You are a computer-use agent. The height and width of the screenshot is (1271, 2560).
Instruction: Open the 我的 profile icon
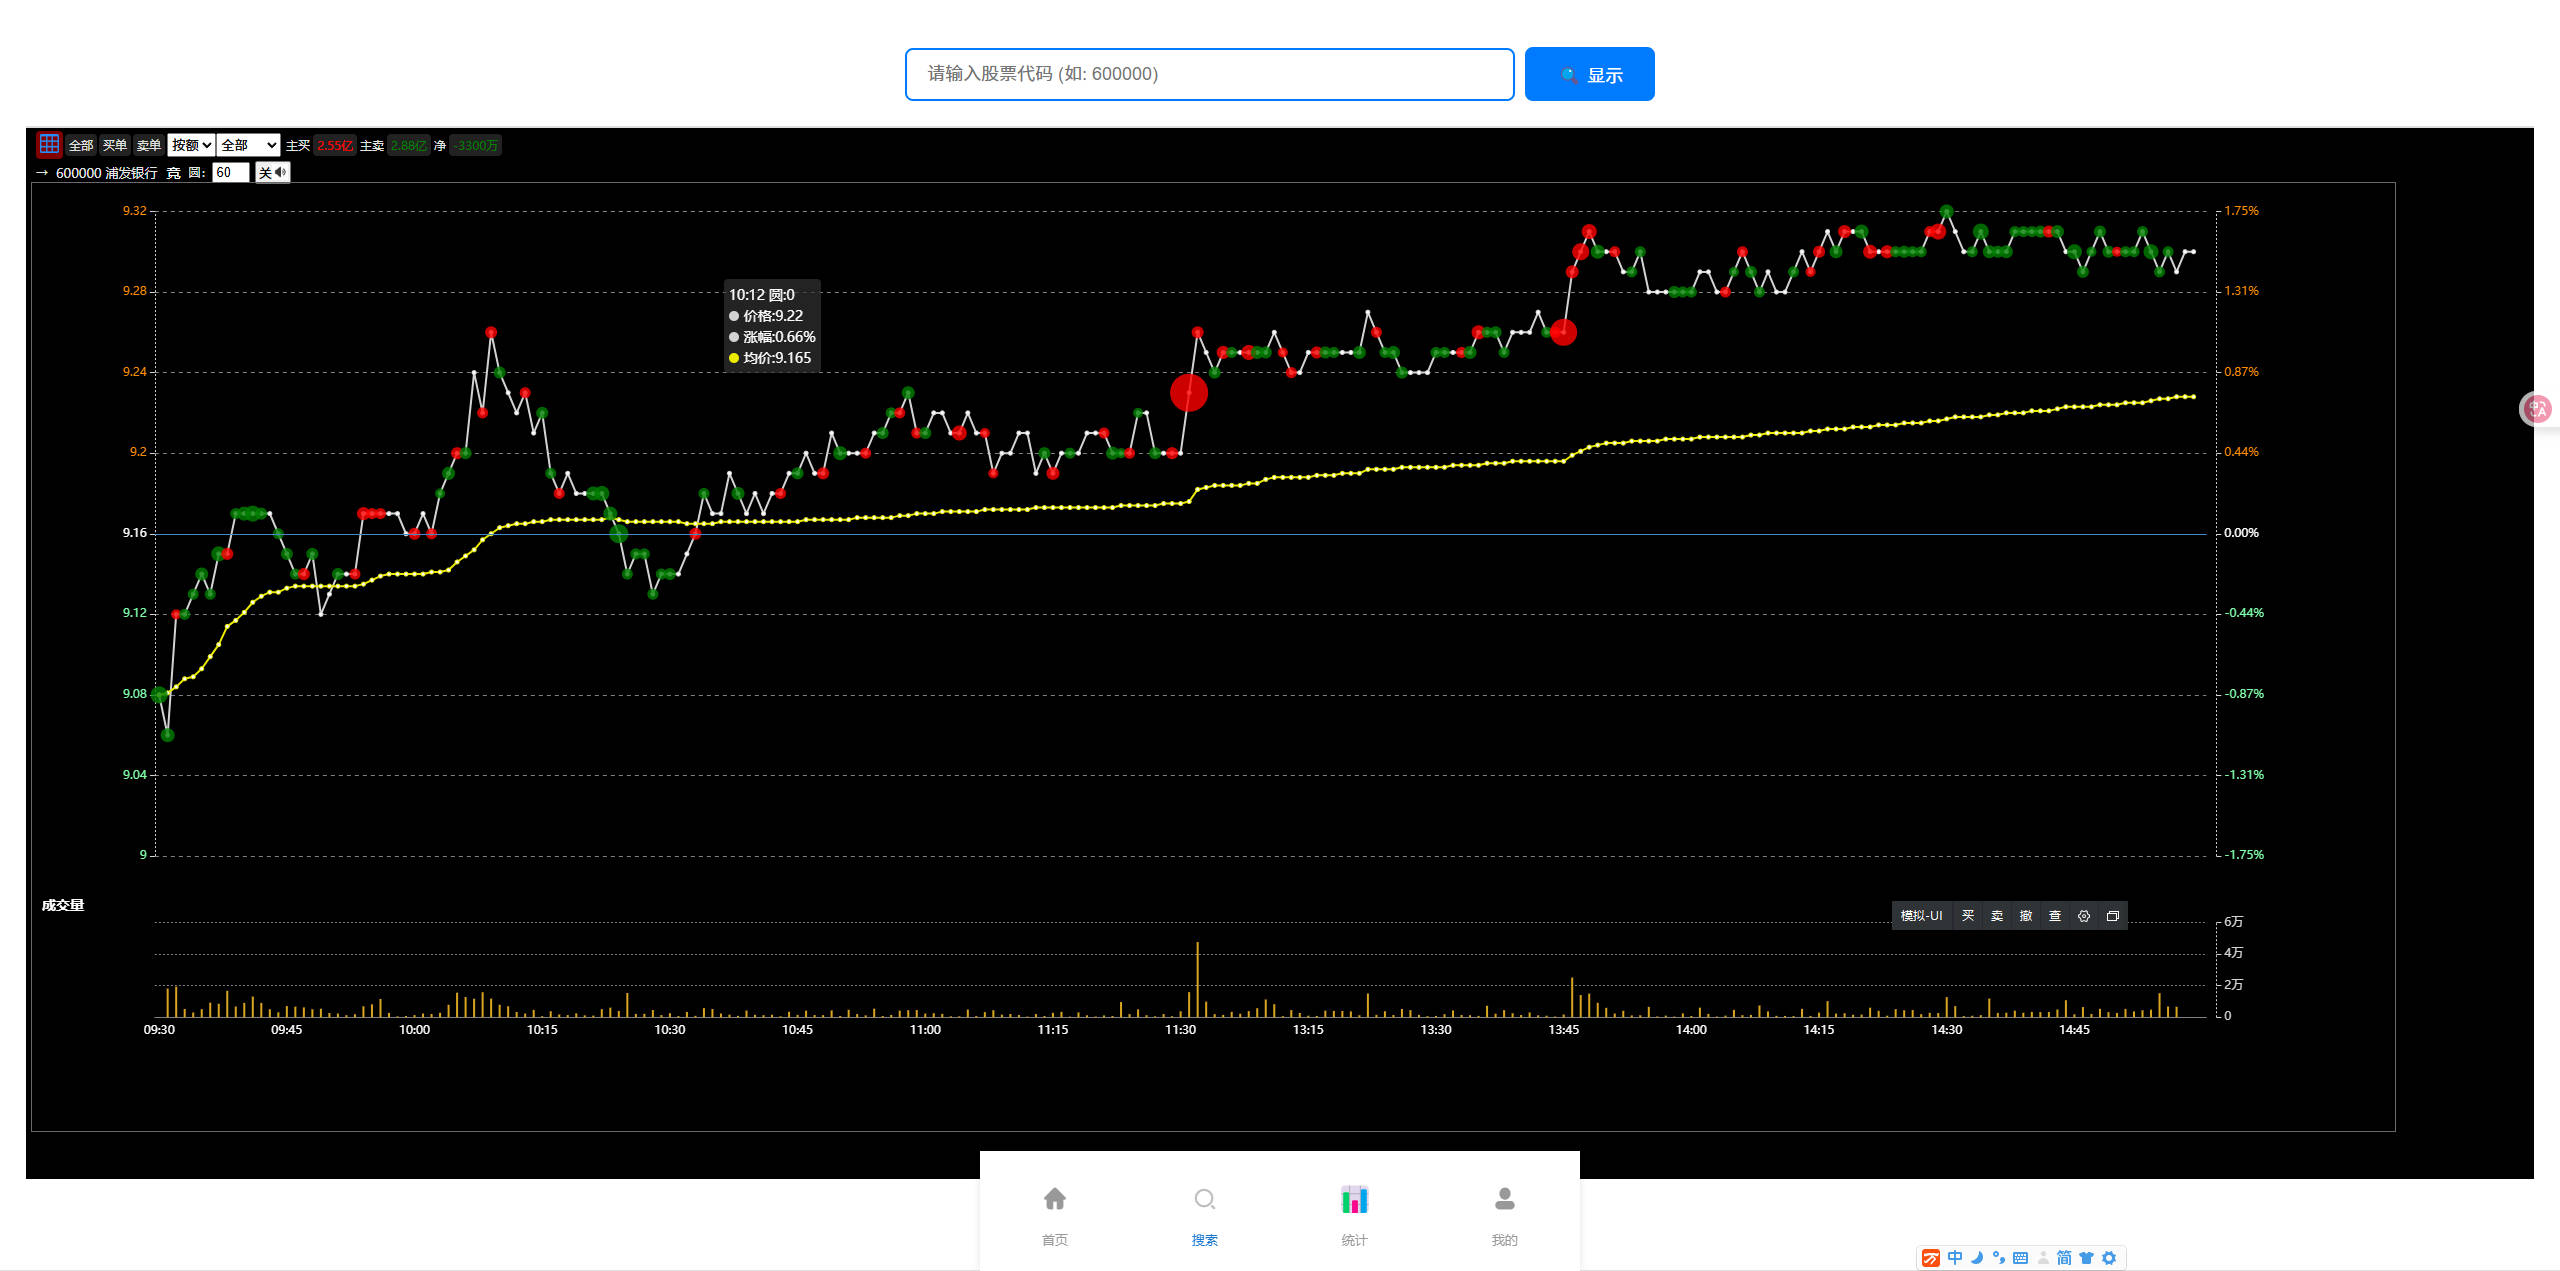click(x=1505, y=1198)
